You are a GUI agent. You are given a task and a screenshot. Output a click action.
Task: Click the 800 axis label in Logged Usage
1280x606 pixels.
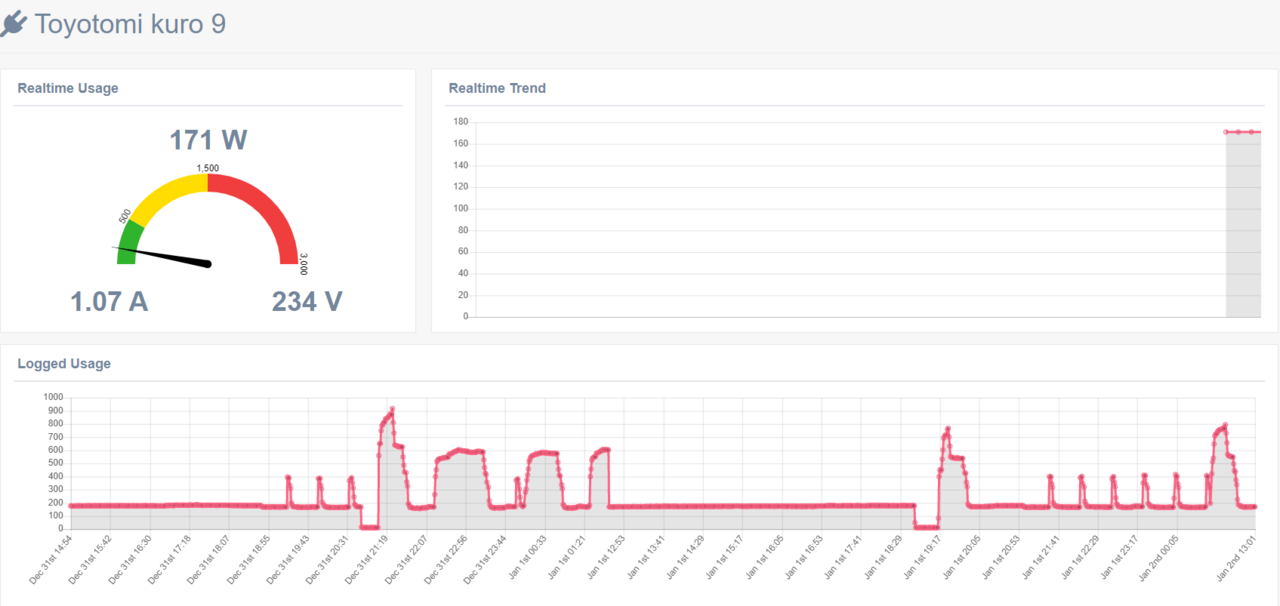[x=56, y=423]
